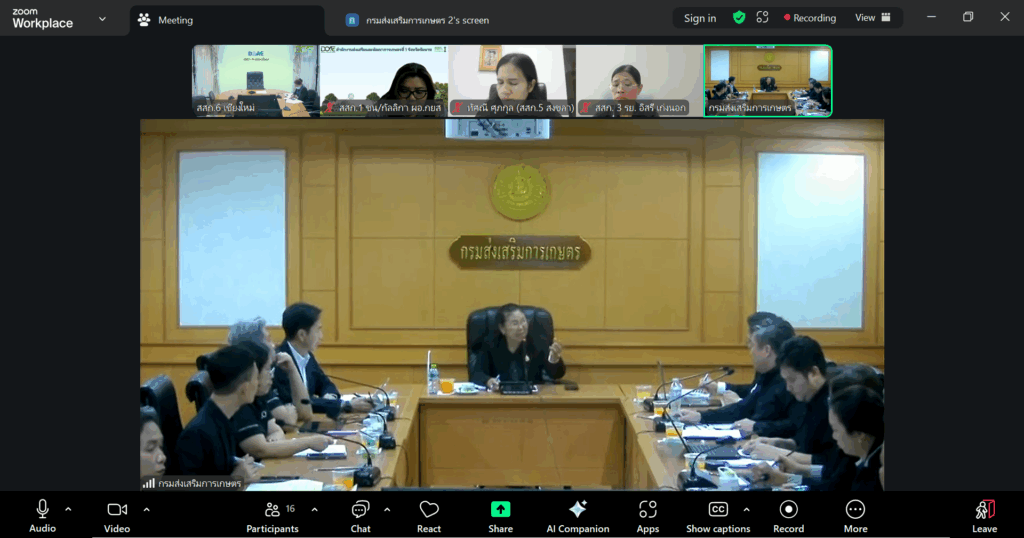Open the Participants panel
Viewport: 1024px width, 538px height.
[272, 515]
